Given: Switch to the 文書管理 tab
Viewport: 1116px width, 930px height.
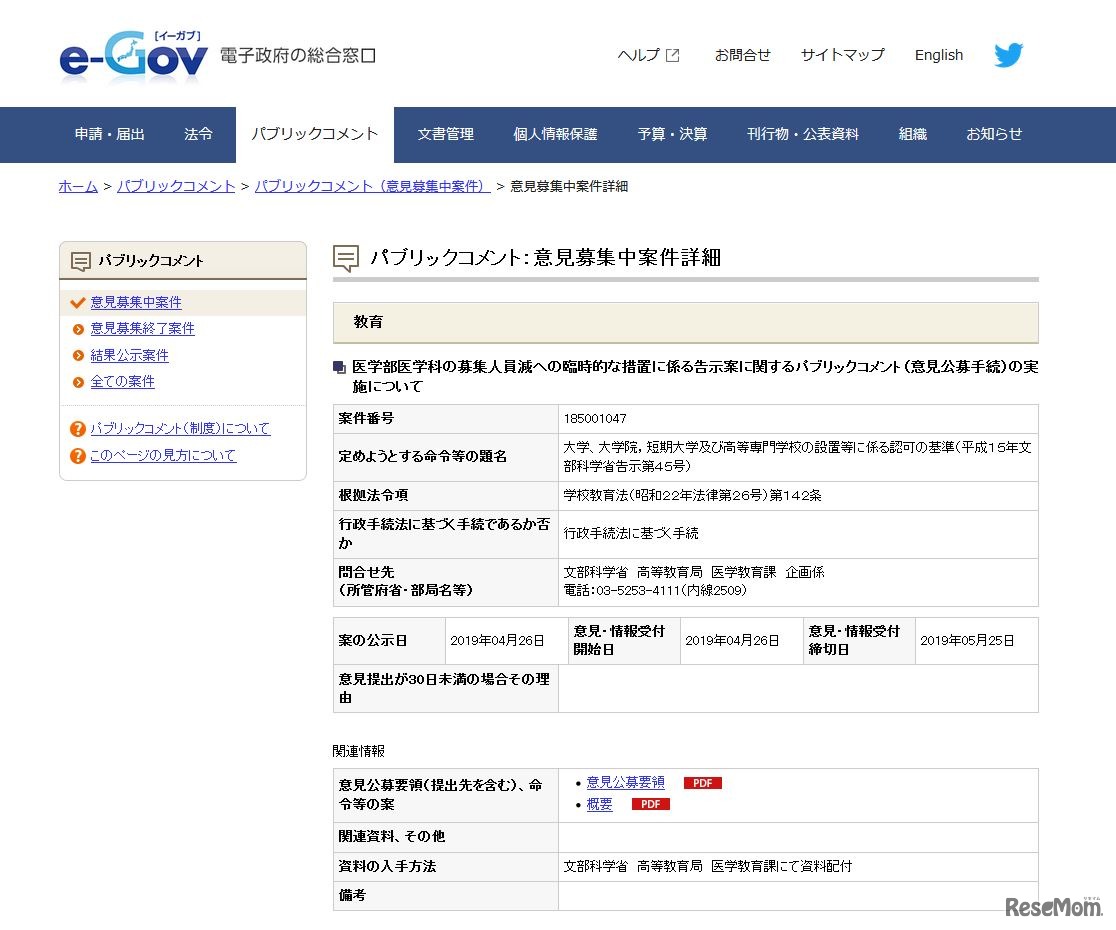Looking at the screenshot, I should pos(445,134).
